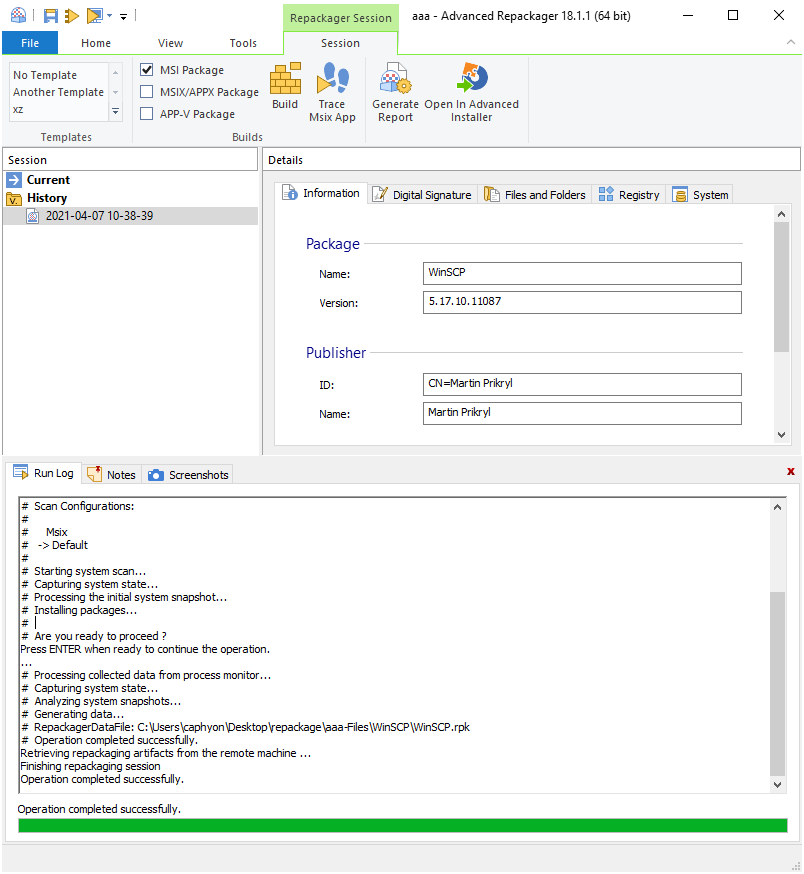Screen dimensions: 804x874
Task: Click log line 'Are you ready to proceed ?'
Action: point(94,636)
